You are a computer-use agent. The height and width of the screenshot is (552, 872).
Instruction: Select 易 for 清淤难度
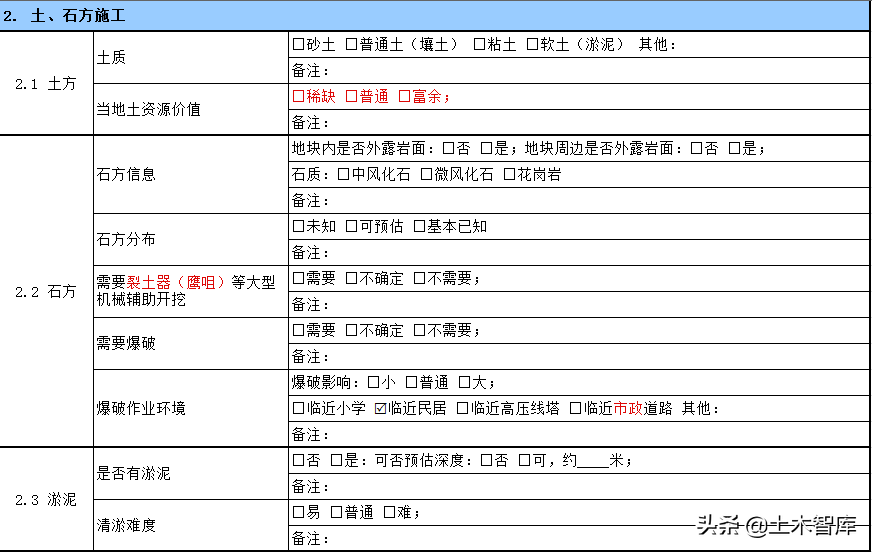tap(298, 513)
